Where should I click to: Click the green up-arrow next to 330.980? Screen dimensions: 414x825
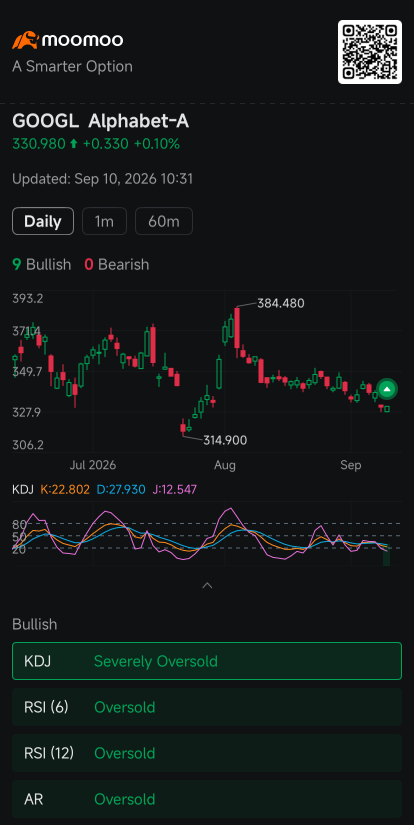click(x=74, y=144)
